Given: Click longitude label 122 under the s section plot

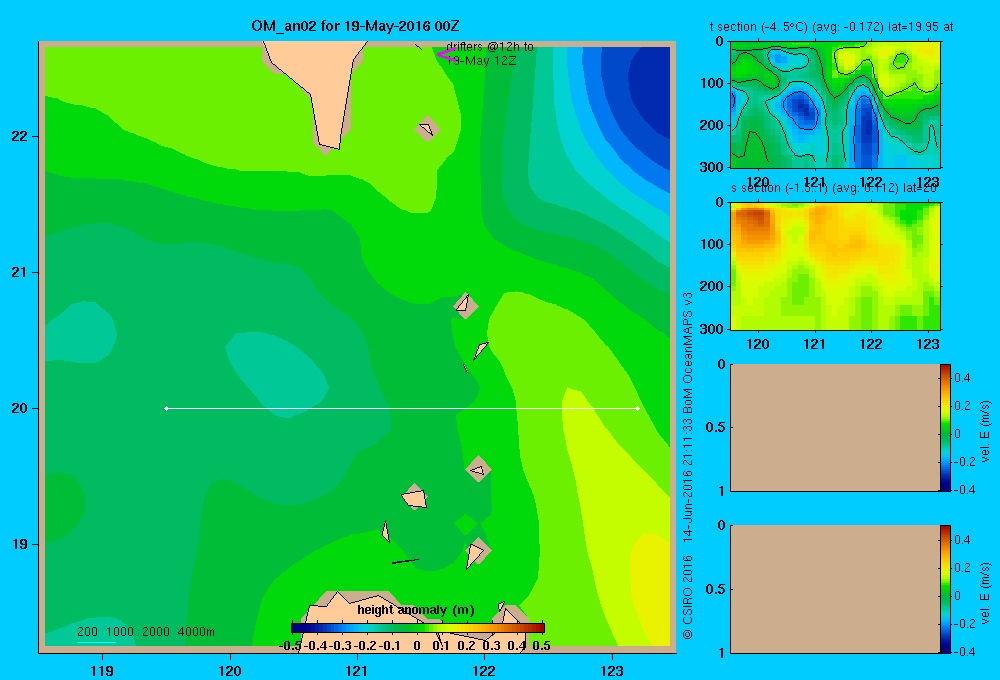Looking at the screenshot, I should tap(871, 344).
